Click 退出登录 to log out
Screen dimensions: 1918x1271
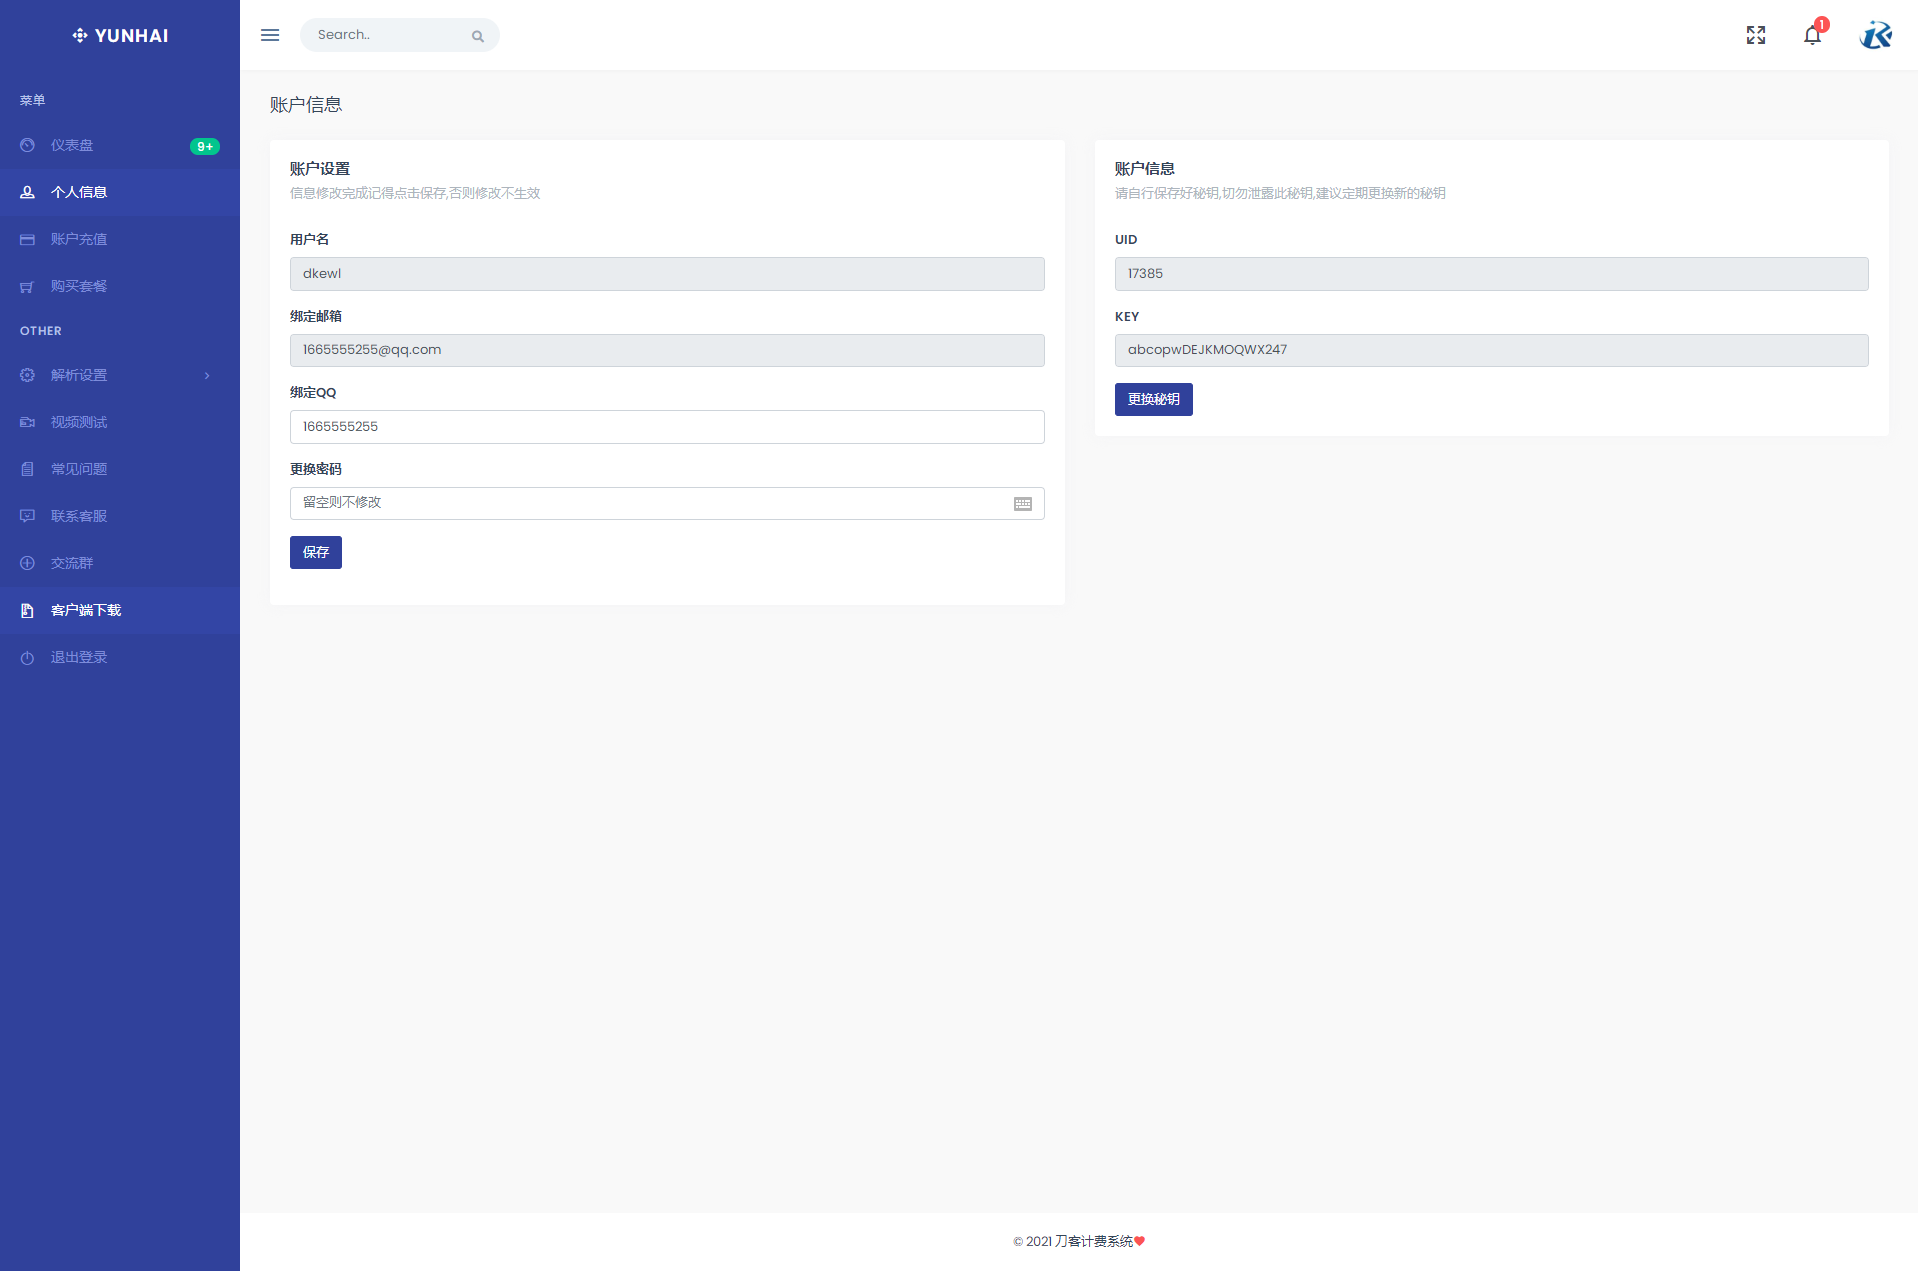coord(79,657)
